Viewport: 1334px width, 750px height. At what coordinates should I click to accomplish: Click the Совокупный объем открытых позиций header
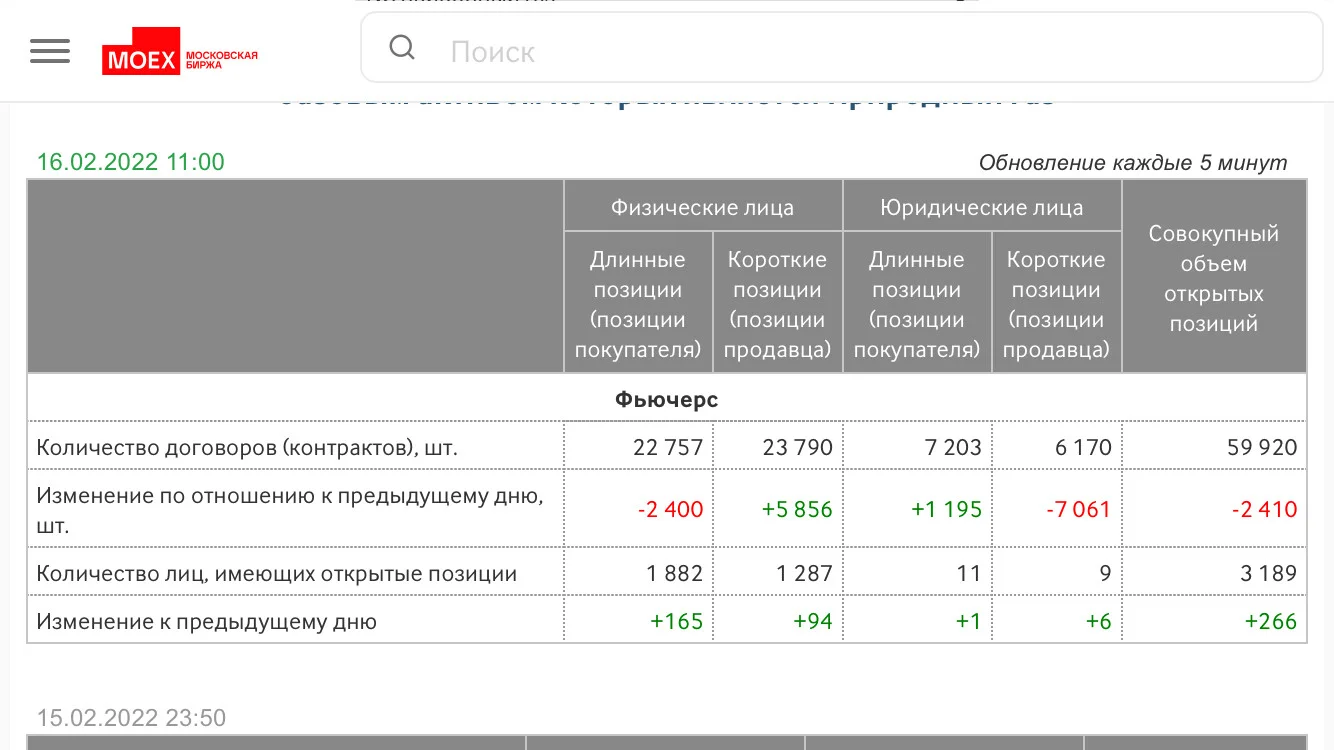coord(1214,278)
